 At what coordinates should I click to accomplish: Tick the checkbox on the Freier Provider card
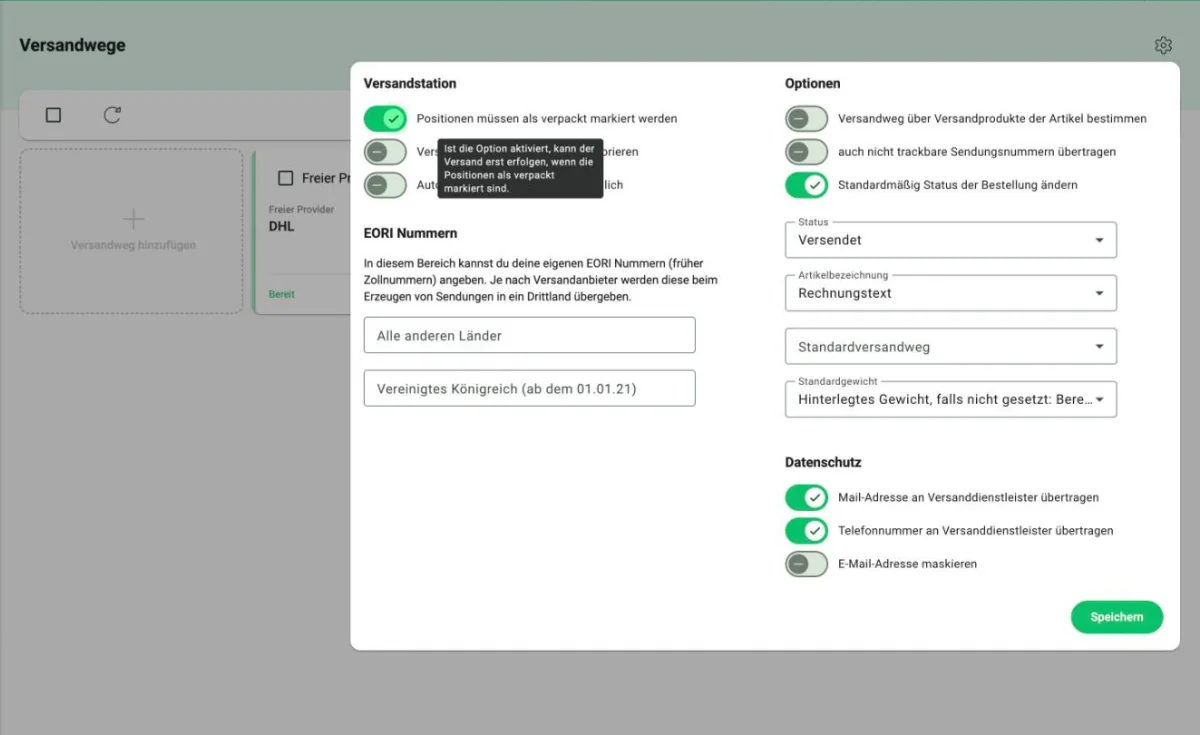point(286,178)
